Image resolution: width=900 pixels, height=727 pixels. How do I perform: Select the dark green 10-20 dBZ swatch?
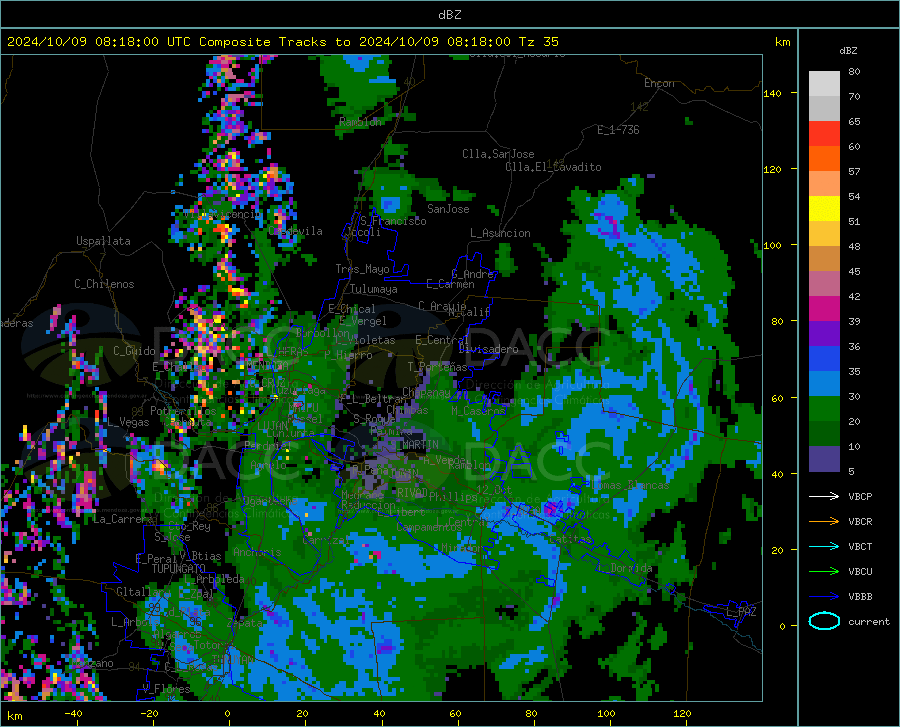824,434
